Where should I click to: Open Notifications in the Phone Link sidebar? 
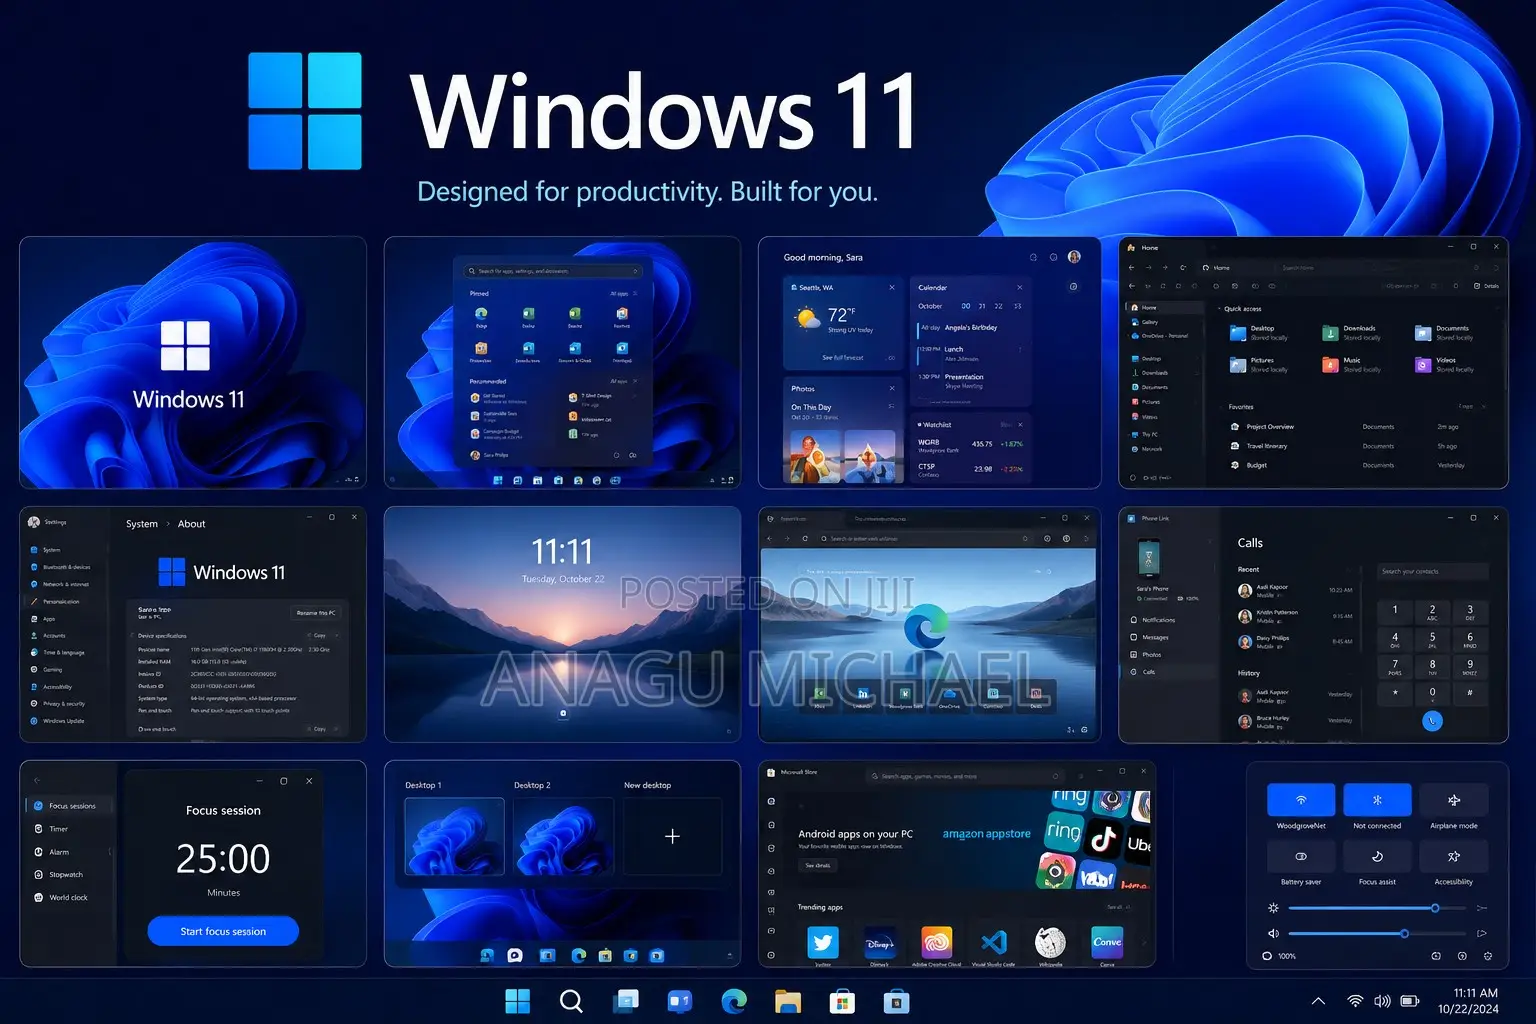pyautogui.click(x=1154, y=620)
